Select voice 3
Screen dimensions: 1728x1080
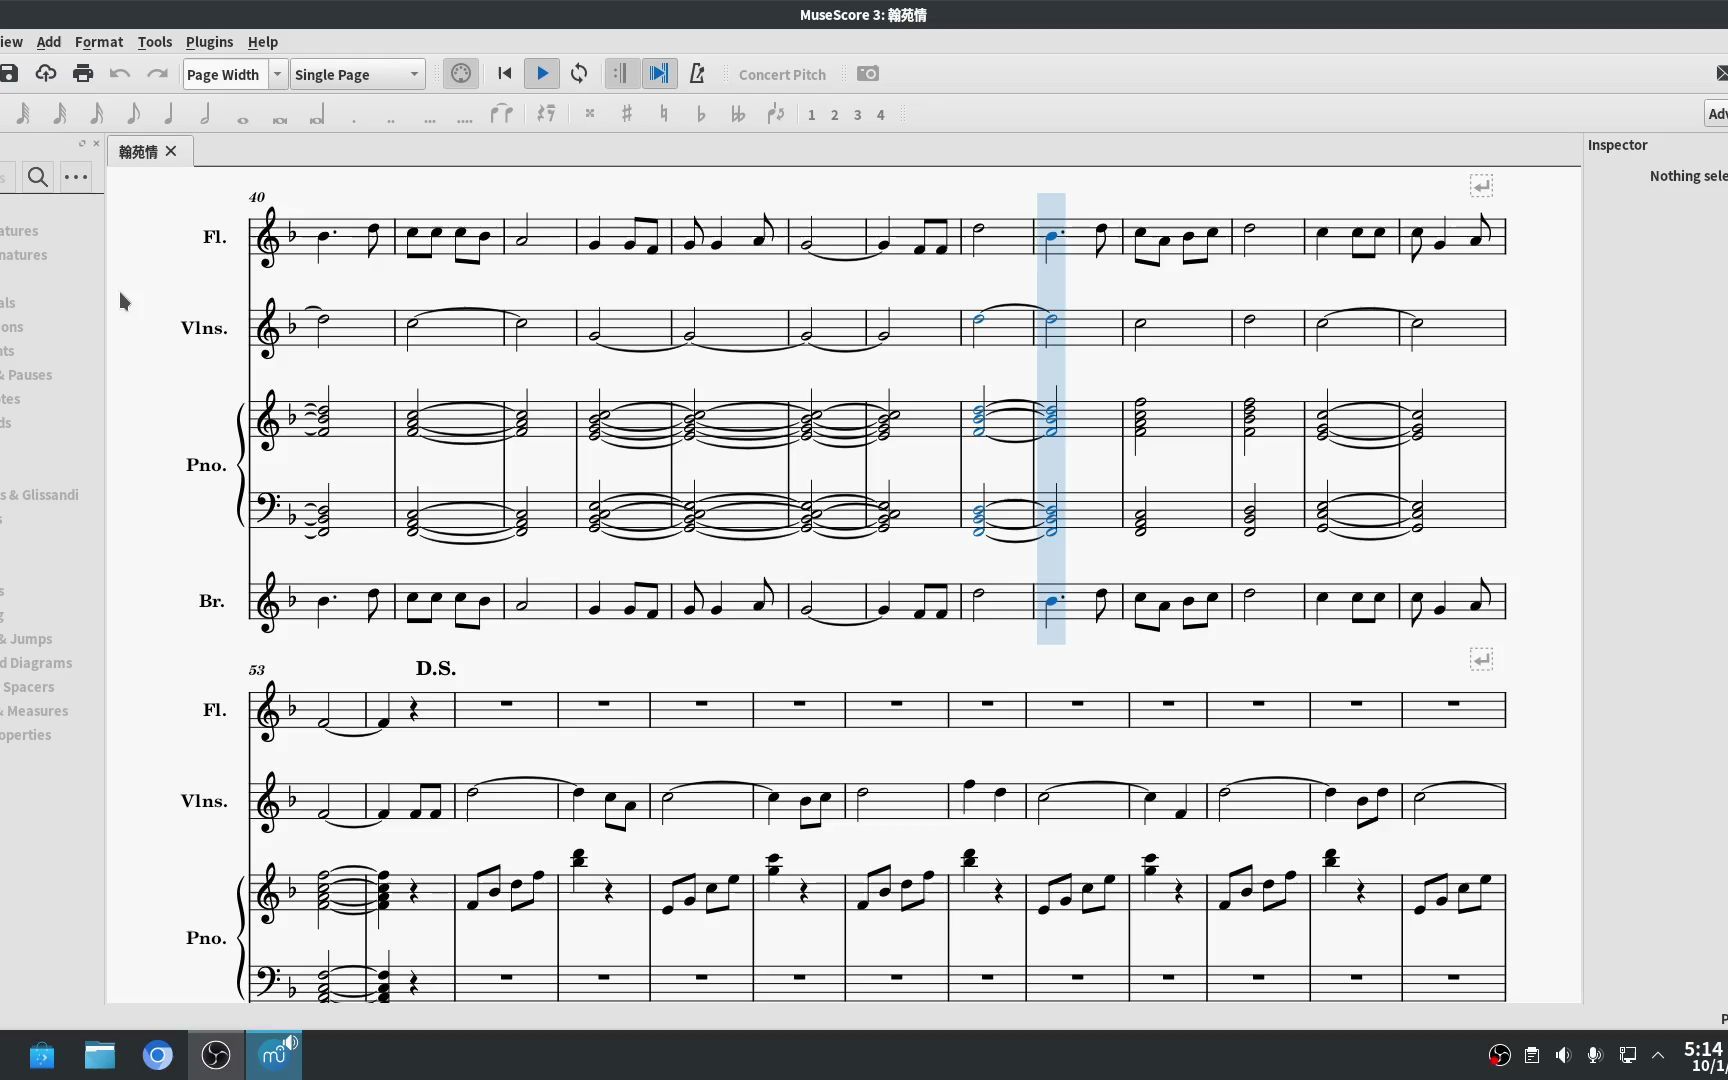click(857, 115)
